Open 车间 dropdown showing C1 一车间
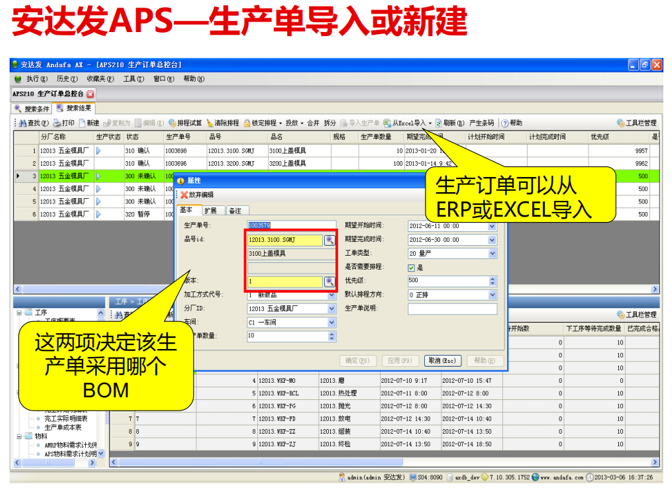This screenshot has height=491, width=672. coord(331,322)
